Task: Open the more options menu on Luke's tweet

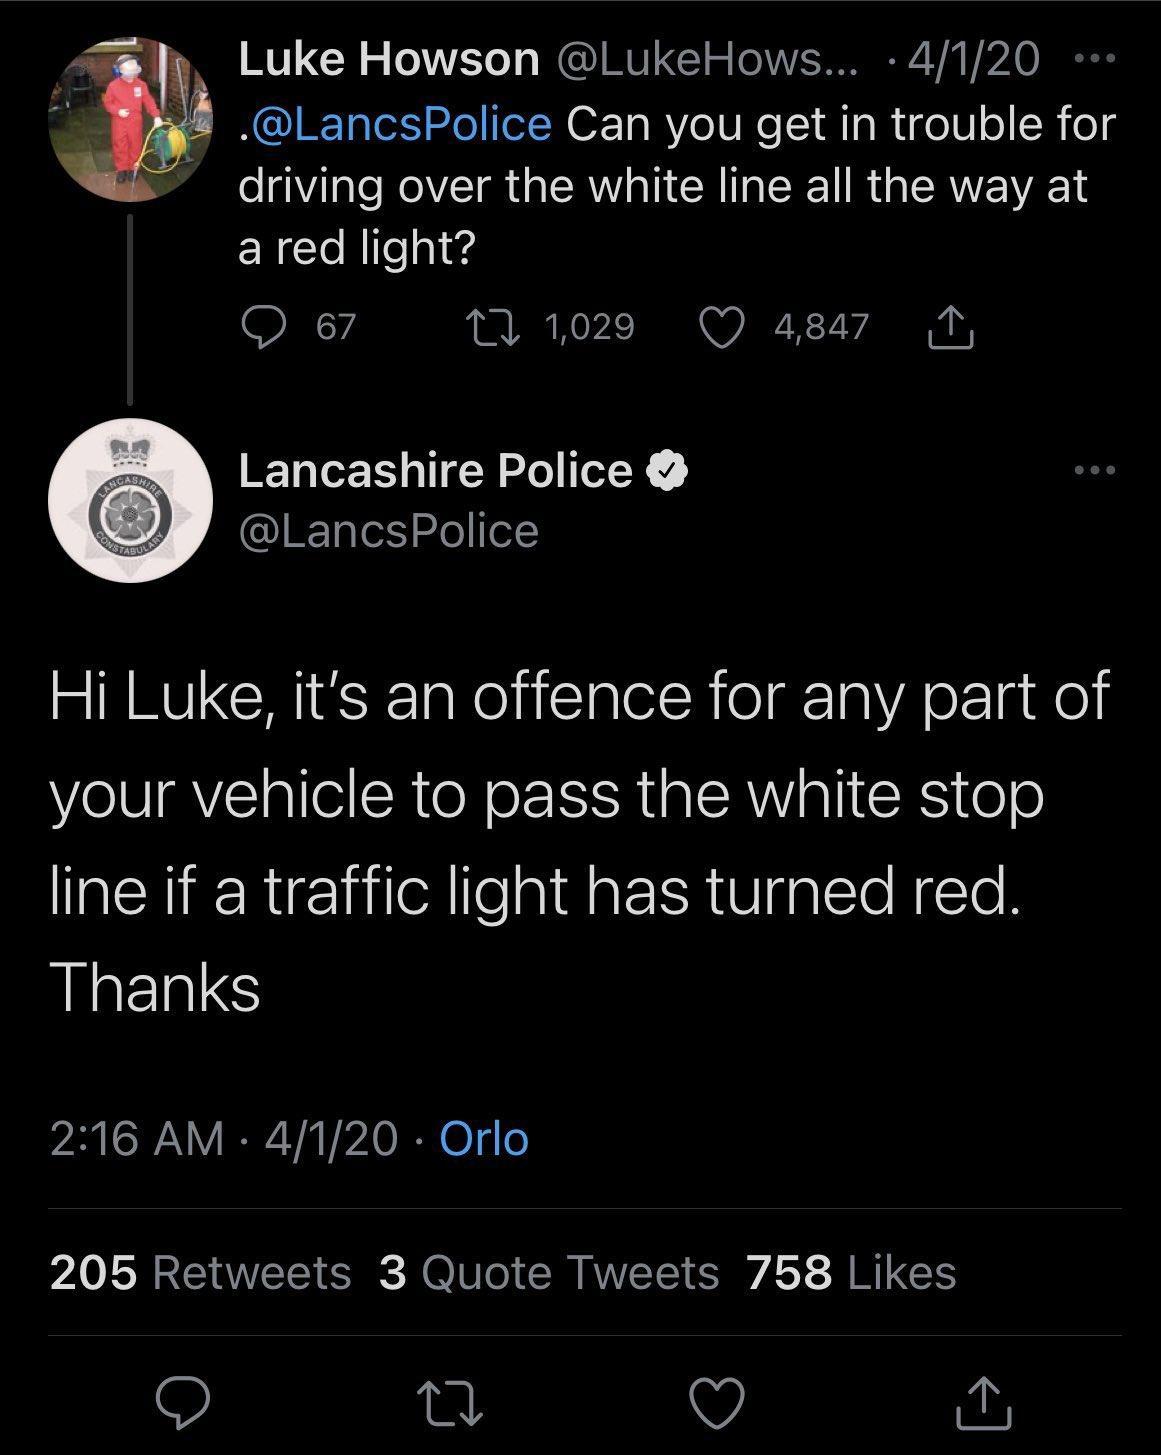Action: [1096, 60]
